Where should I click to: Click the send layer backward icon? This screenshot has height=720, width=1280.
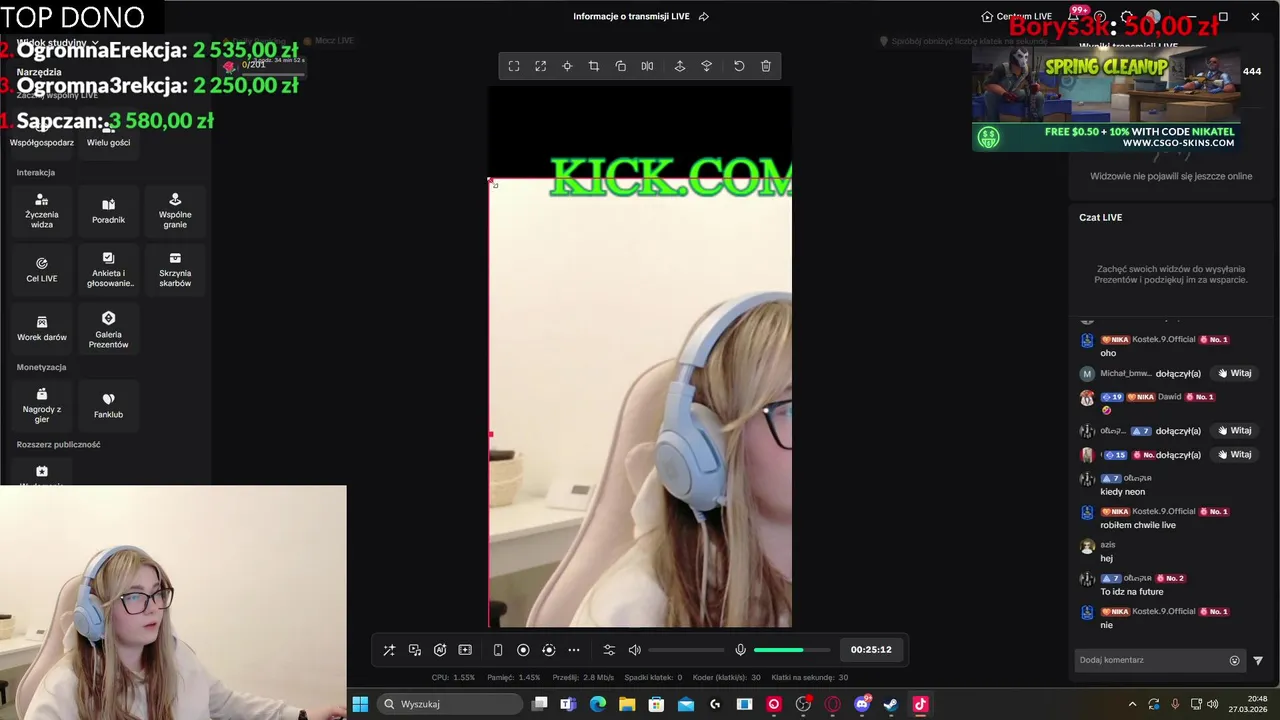click(x=706, y=66)
